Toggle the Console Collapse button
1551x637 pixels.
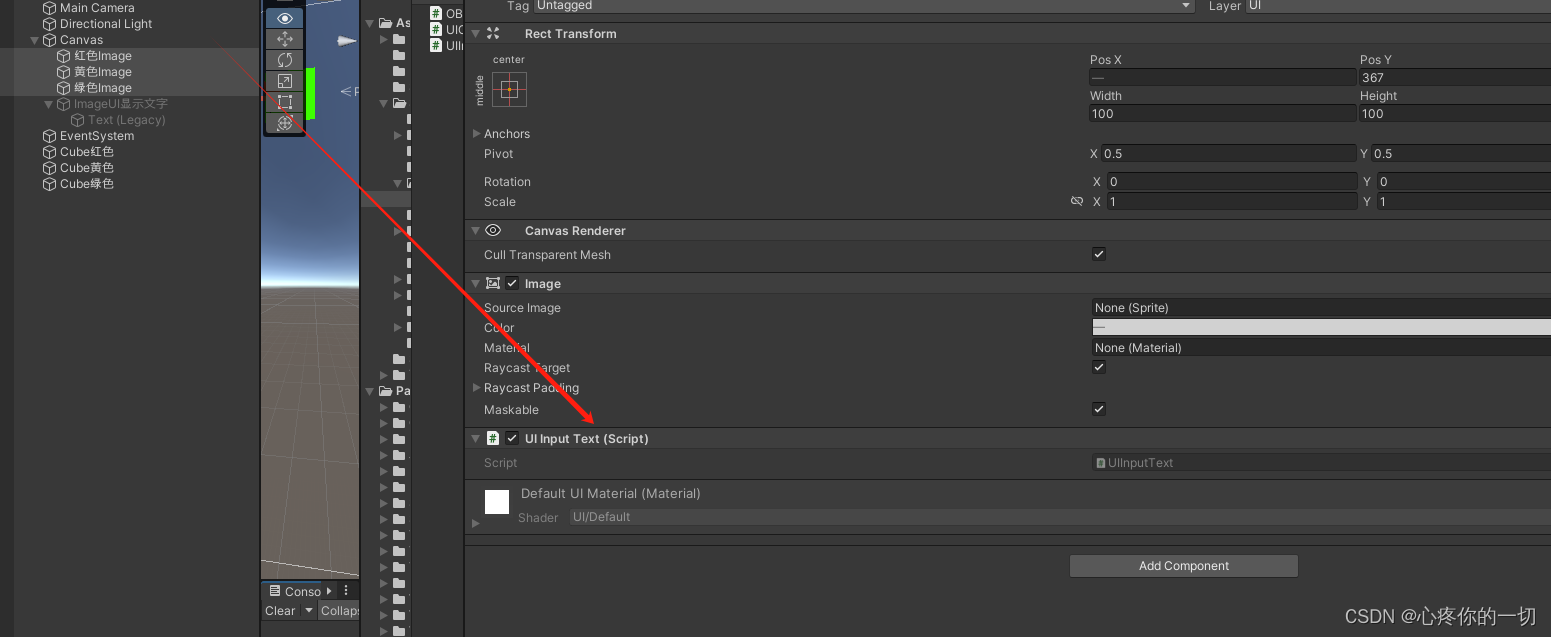pos(339,611)
